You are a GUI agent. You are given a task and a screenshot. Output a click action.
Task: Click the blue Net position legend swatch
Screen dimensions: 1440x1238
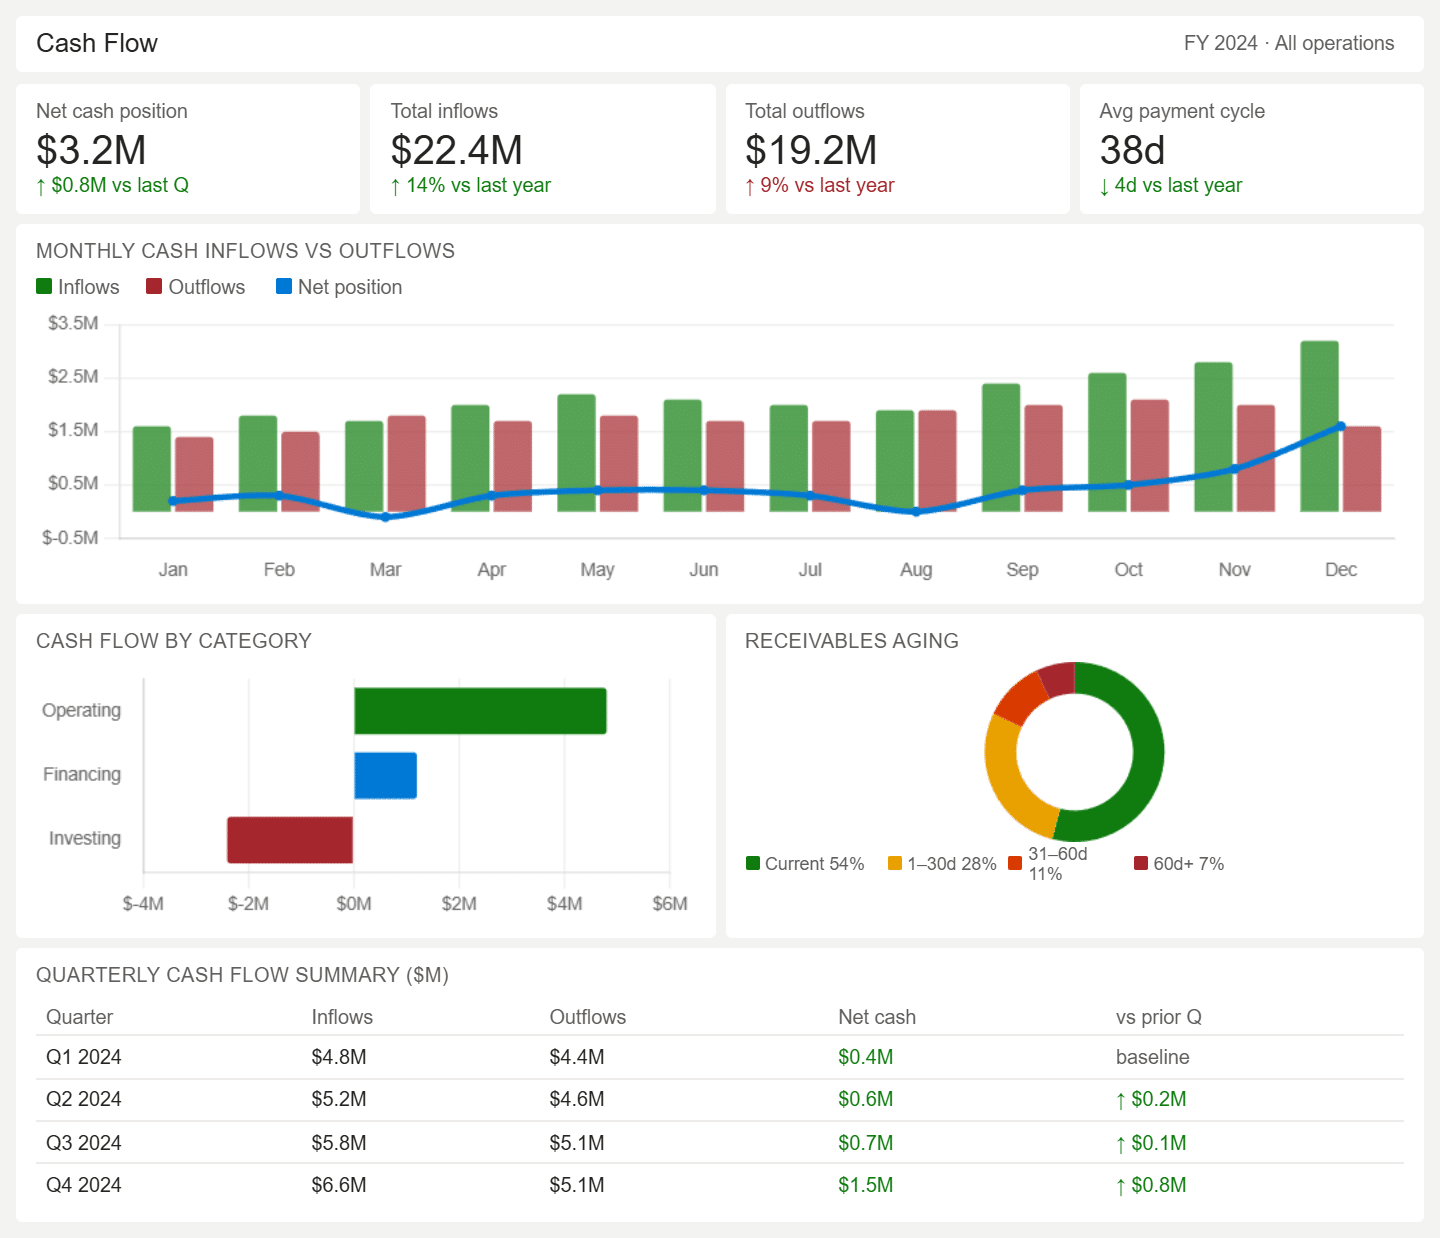click(284, 286)
